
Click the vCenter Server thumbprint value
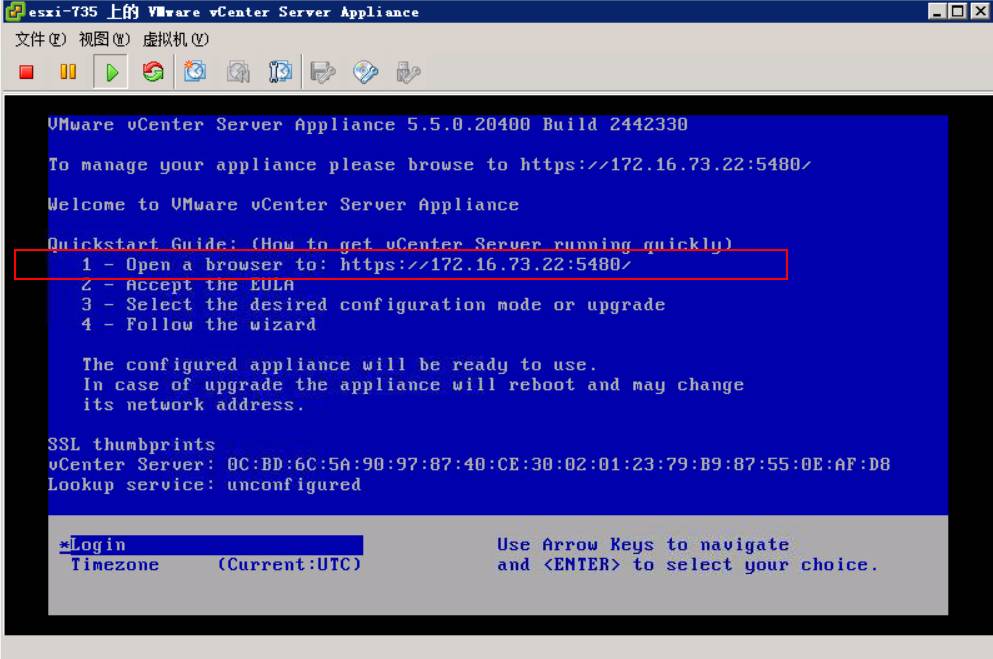[559, 465]
